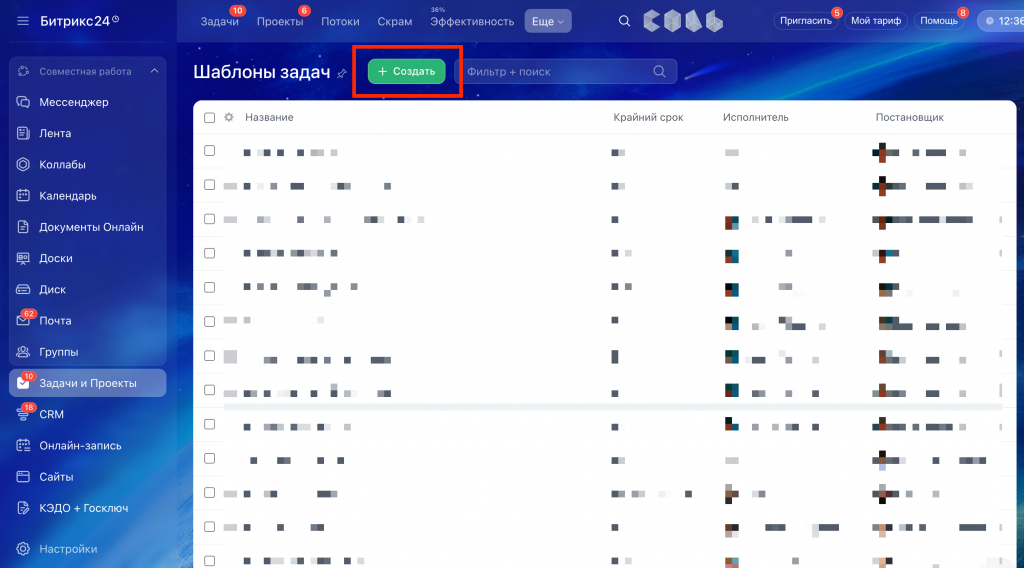Click the Пригласить button
The height and width of the screenshot is (568, 1024).
coord(807,21)
